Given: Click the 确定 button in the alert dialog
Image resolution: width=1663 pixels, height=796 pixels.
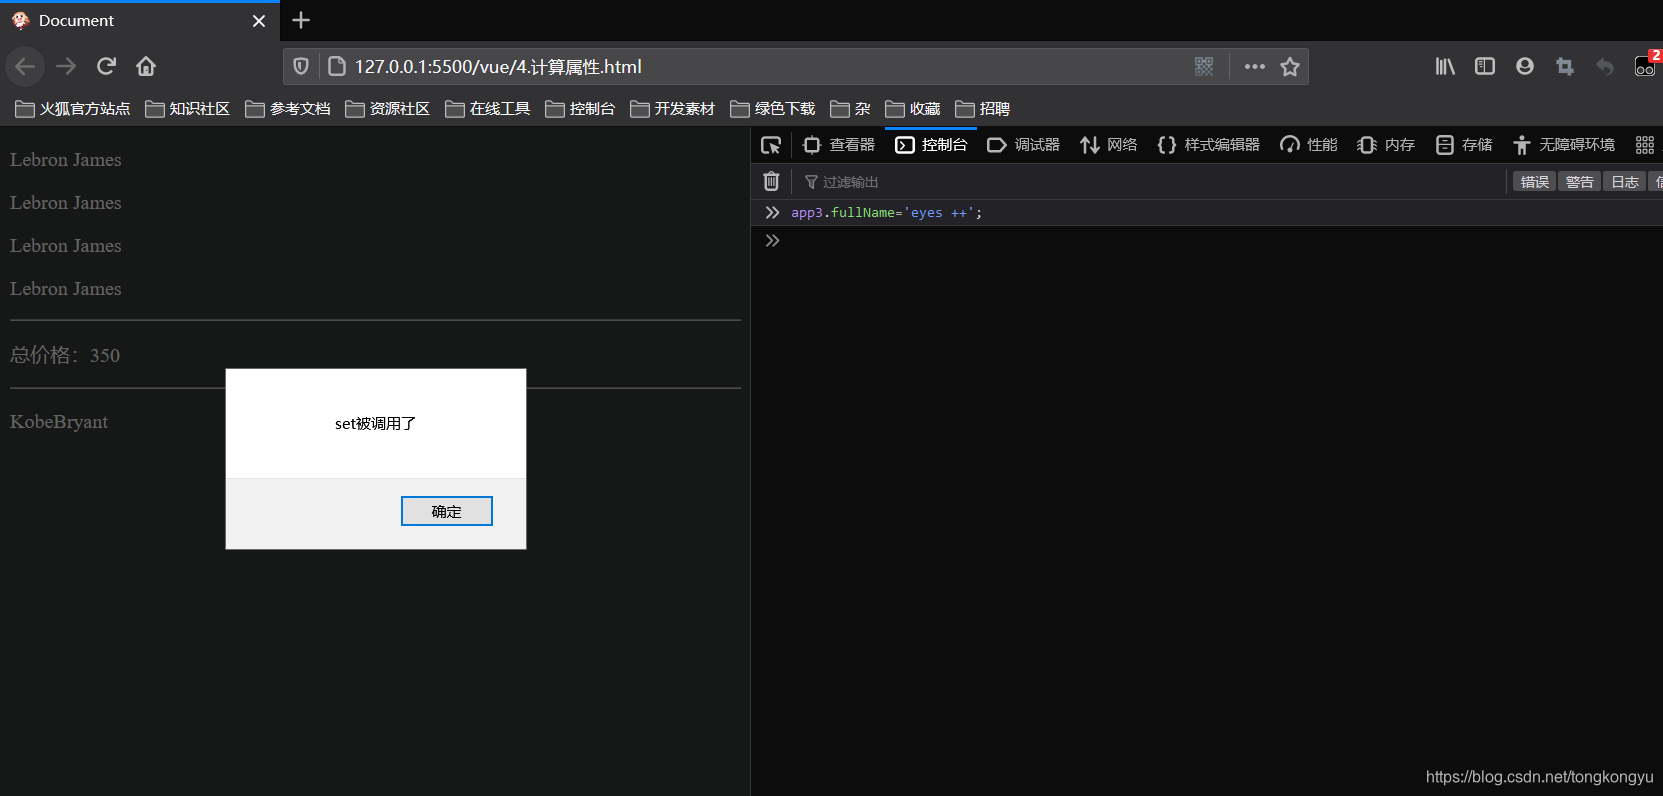Looking at the screenshot, I should (446, 511).
